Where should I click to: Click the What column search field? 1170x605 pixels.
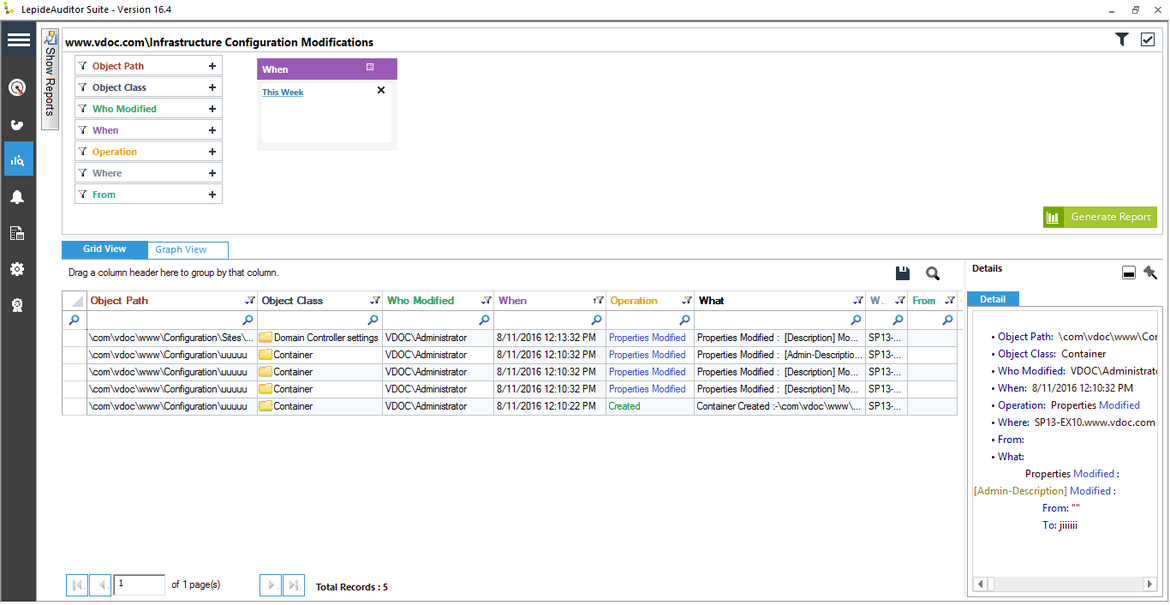pyautogui.click(x=780, y=319)
